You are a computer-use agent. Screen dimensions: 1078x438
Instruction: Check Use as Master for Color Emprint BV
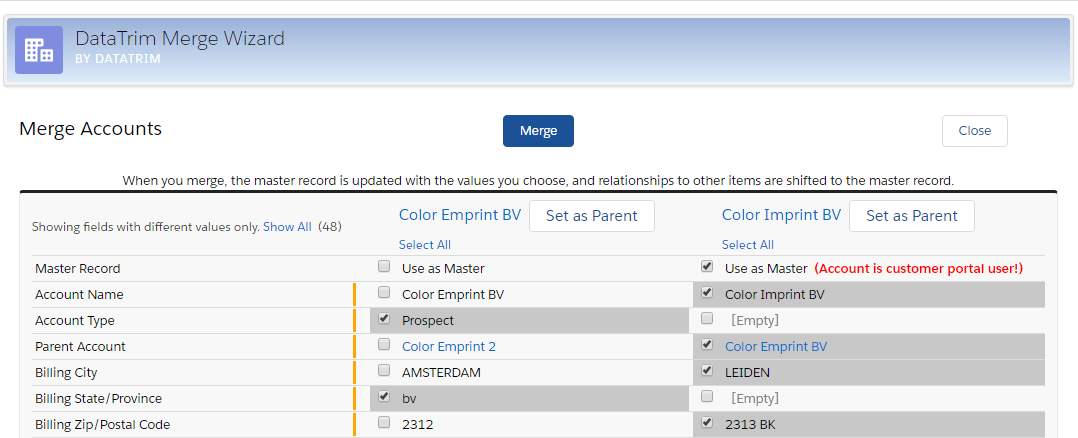[x=384, y=267]
